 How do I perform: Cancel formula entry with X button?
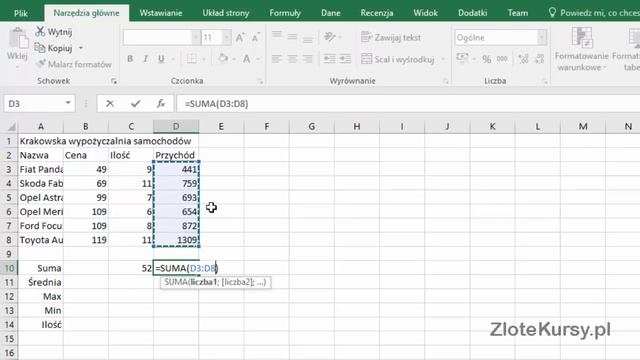[x=110, y=104]
